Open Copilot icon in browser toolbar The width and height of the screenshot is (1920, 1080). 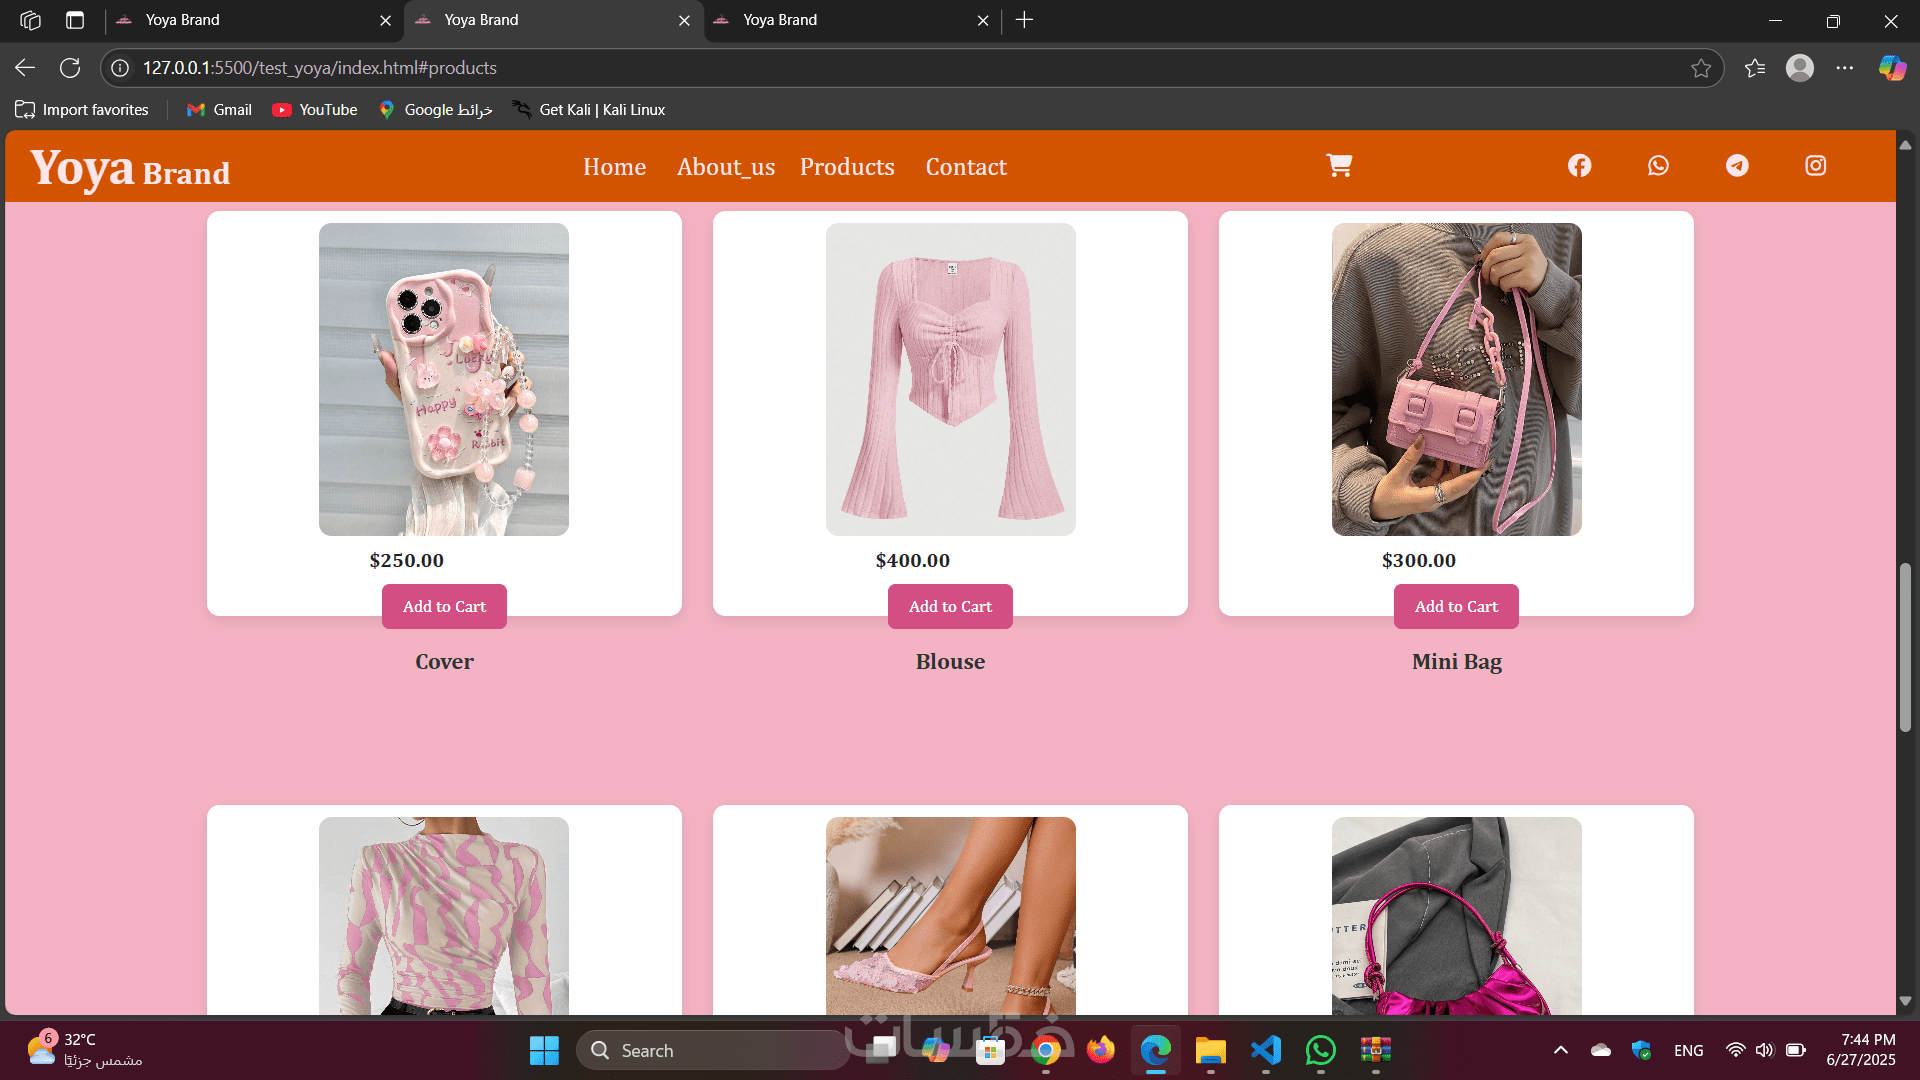click(1891, 68)
